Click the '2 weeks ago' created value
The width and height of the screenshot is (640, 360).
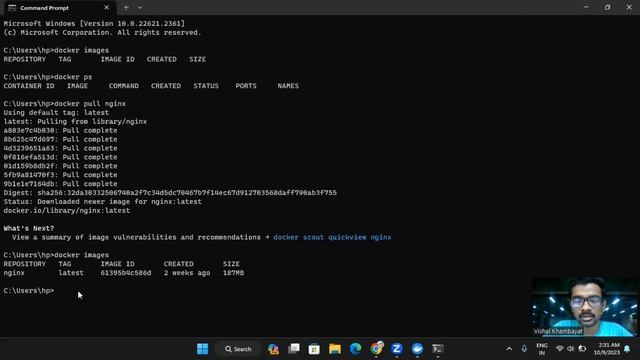(187, 273)
